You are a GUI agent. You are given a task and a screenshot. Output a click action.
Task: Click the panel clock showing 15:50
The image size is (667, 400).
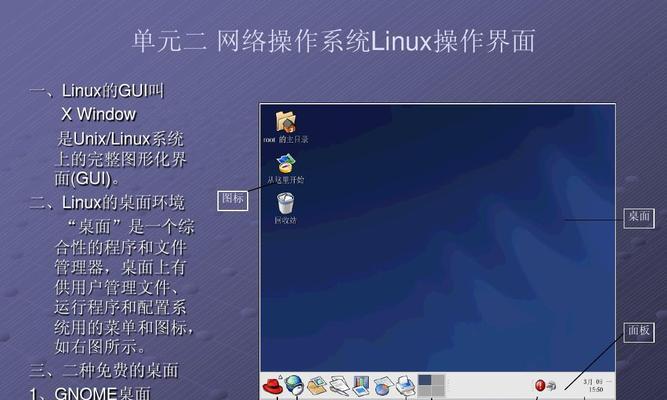click(596, 386)
